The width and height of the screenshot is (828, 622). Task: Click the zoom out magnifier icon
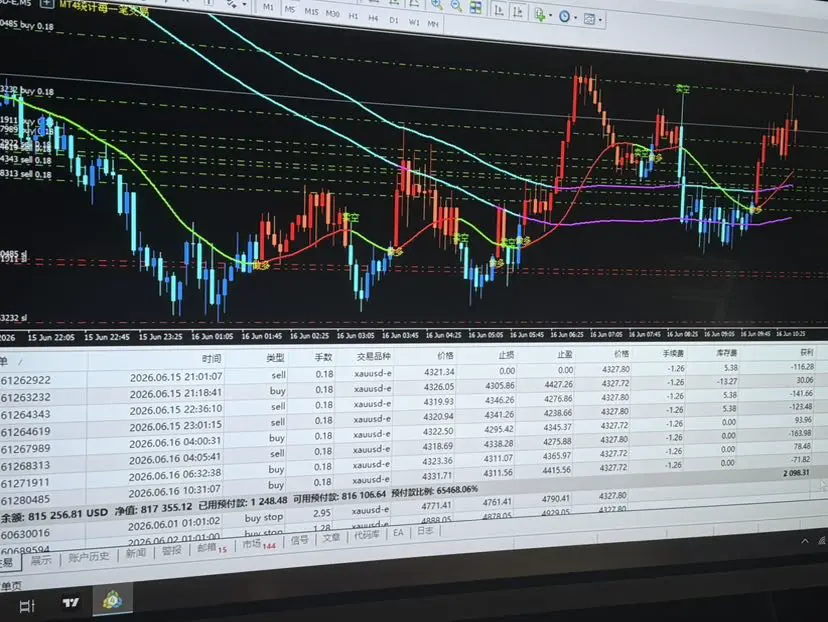(456, 6)
